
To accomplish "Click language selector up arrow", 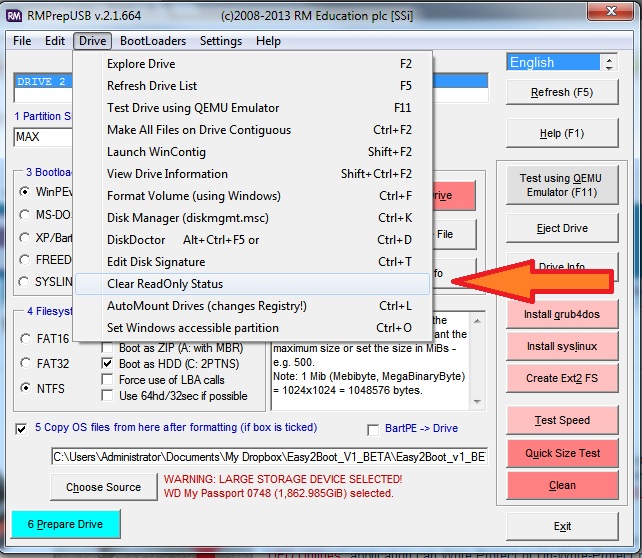I will (609, 59).
